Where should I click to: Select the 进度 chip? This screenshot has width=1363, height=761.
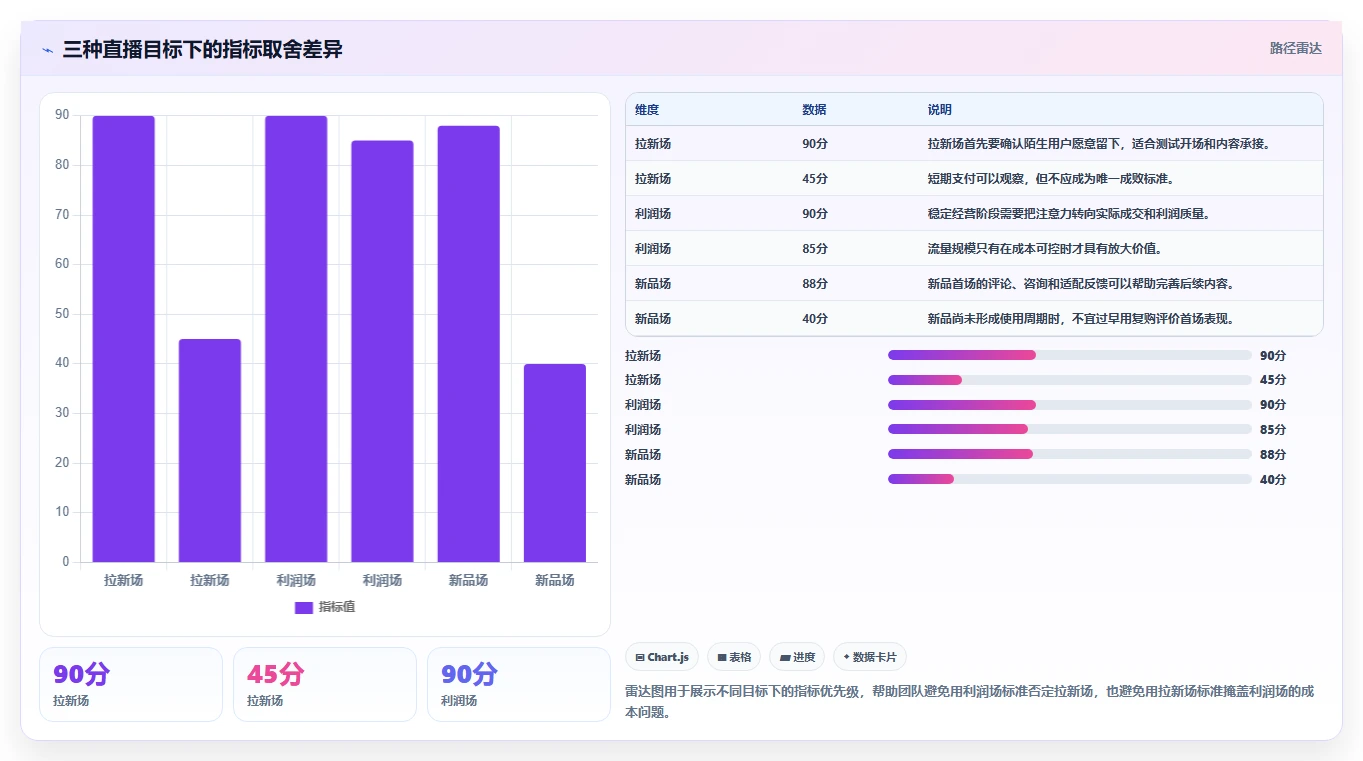797,657
